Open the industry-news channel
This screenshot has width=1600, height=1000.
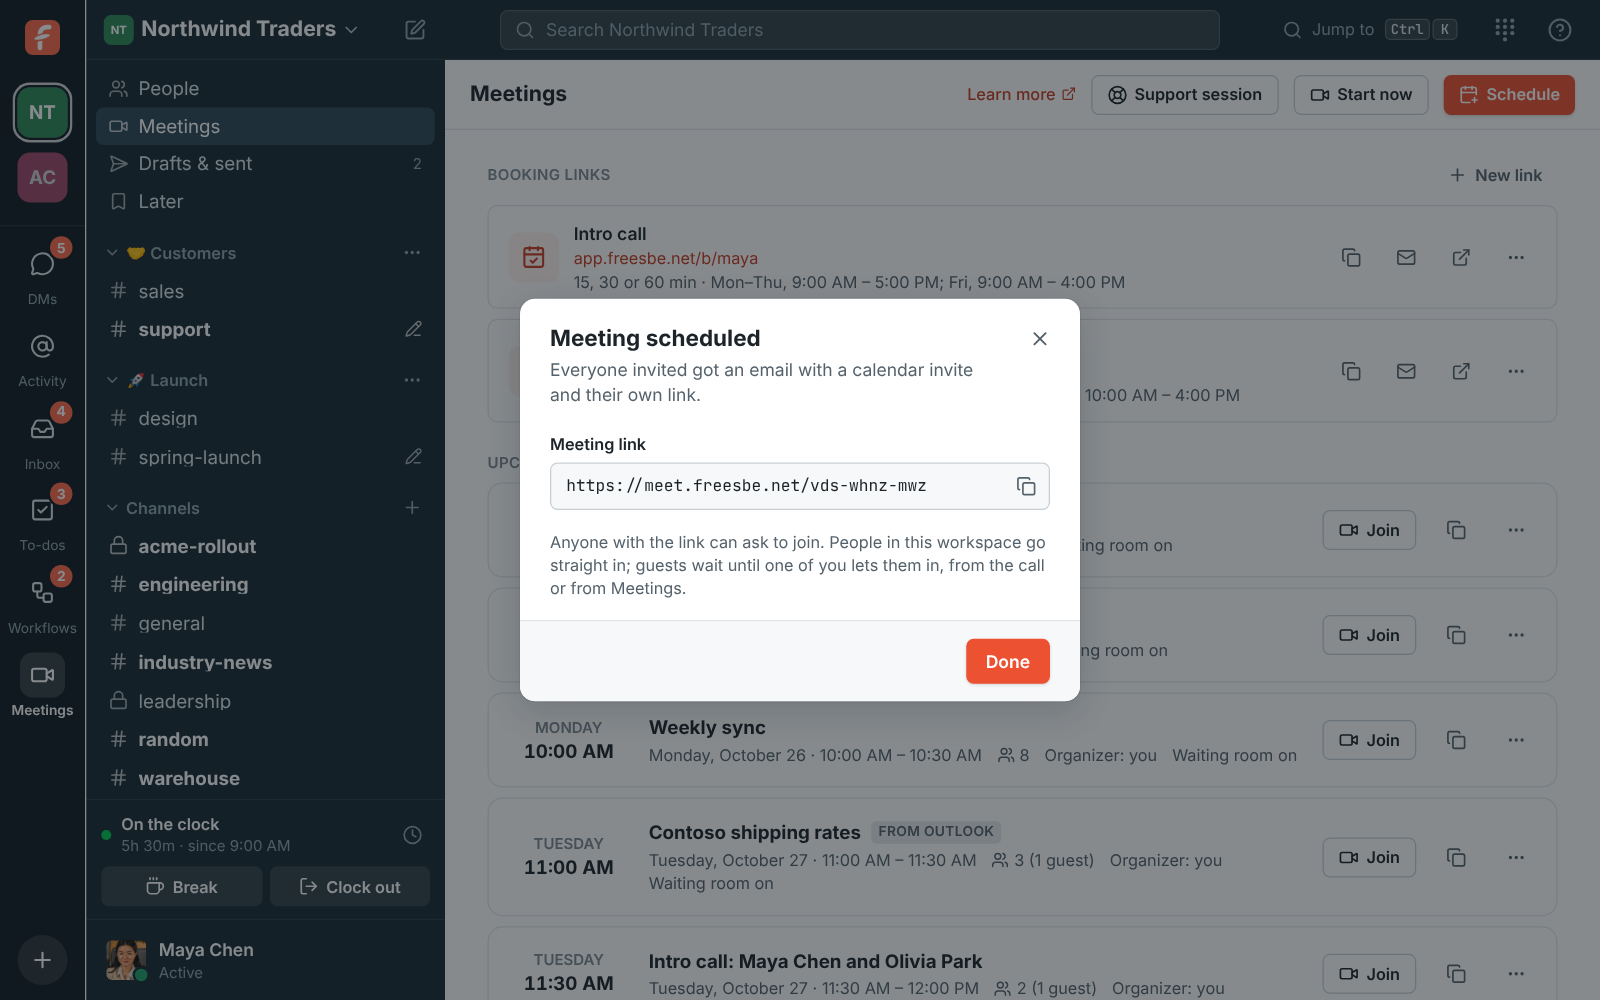click(265, 663)
